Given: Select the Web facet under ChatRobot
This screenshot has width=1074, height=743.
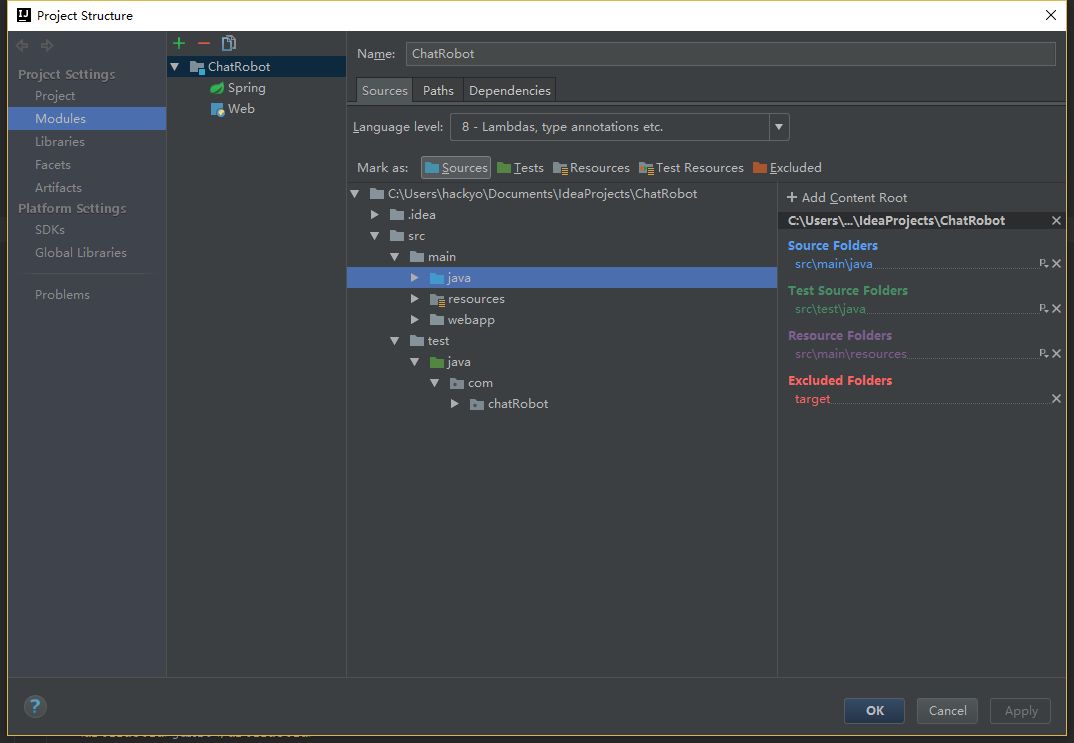Looking at the screenshot, I should point(241,109).
